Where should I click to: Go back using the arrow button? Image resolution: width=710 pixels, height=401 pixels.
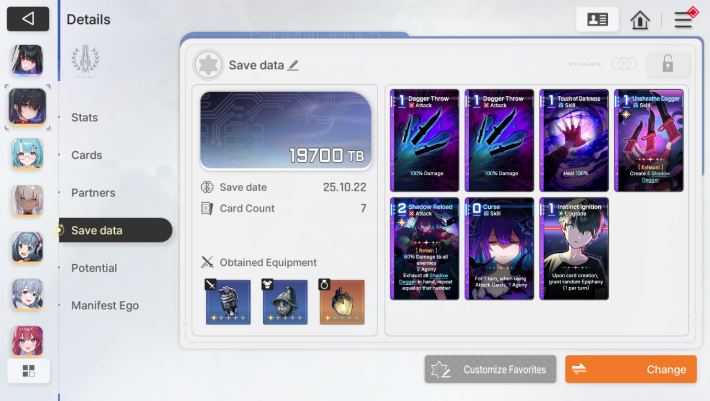(x=28, y=19)
